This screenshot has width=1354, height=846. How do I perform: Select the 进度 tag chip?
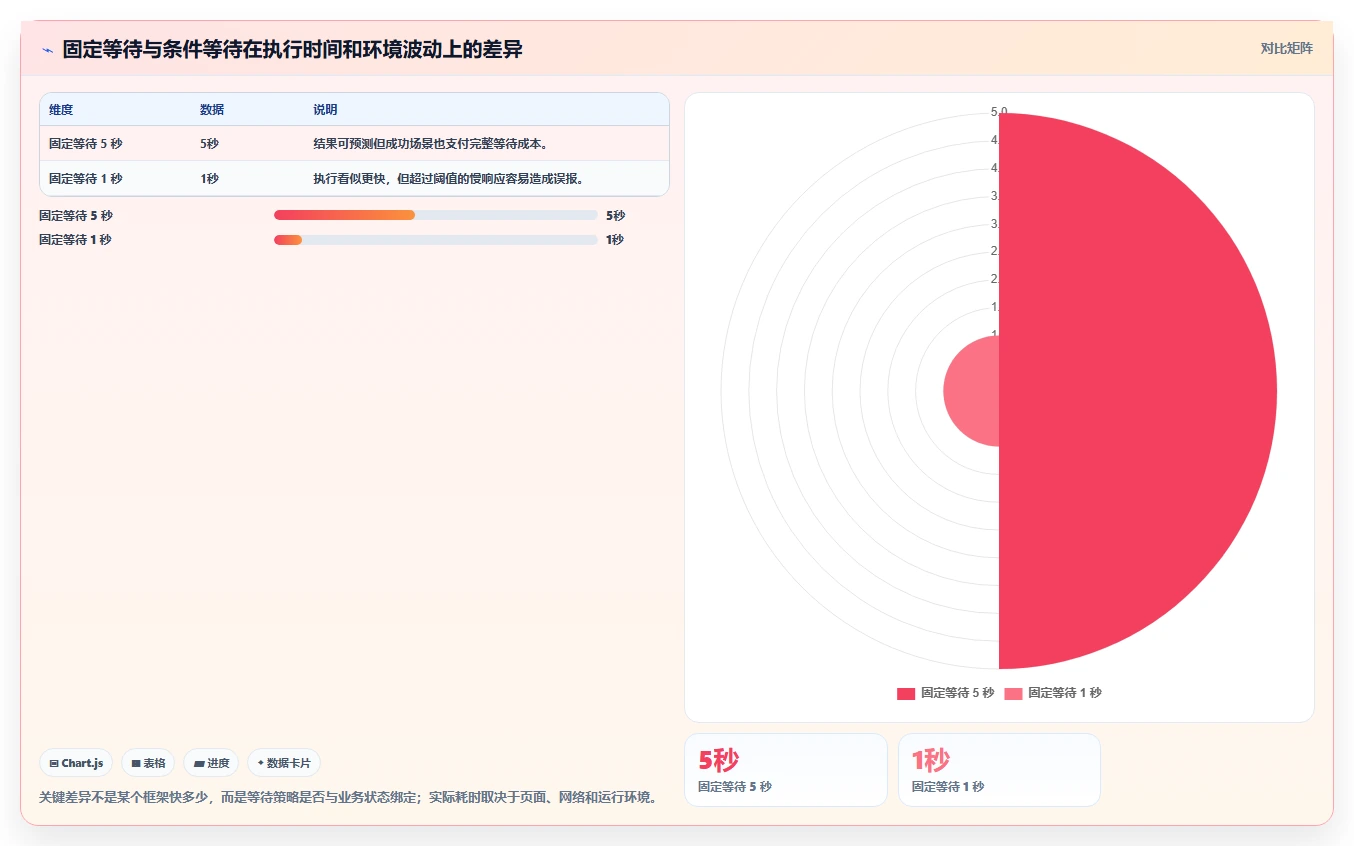(x=211, y=763)
